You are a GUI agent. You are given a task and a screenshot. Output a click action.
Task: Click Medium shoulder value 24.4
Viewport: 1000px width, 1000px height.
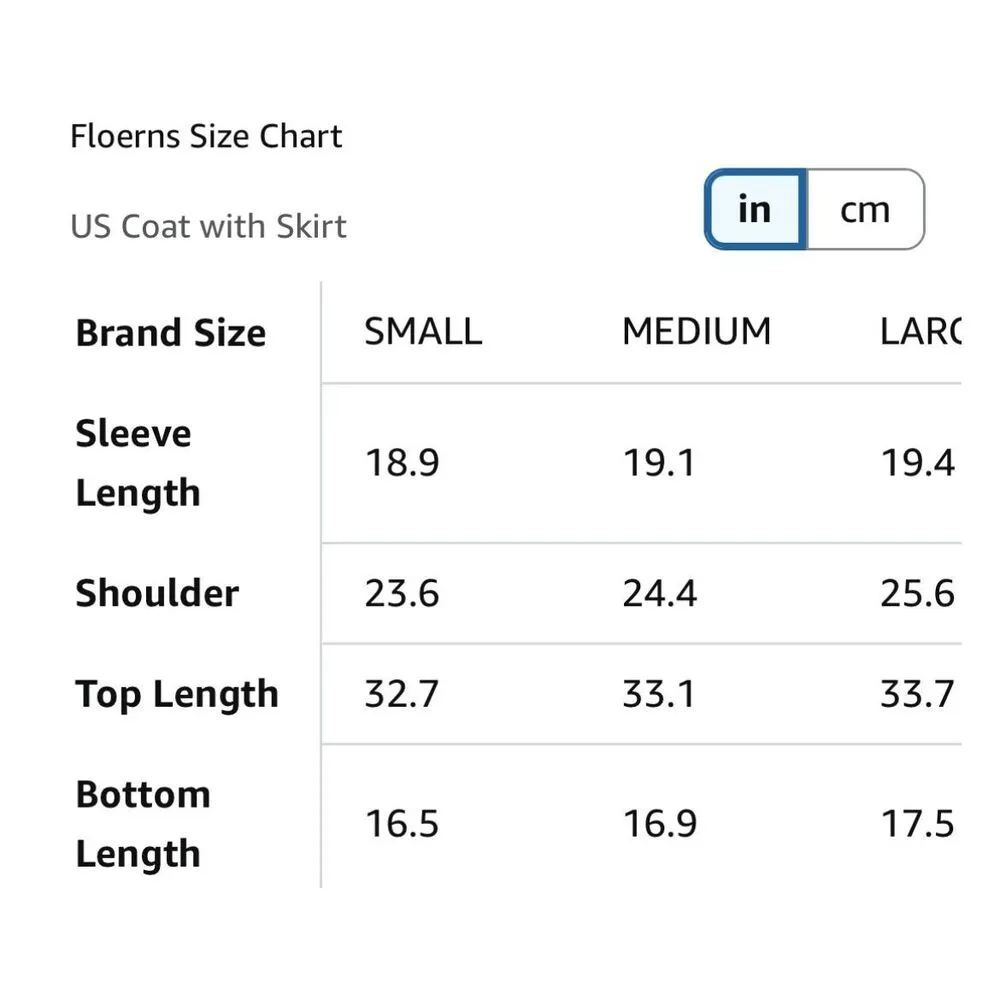(659, 593)
